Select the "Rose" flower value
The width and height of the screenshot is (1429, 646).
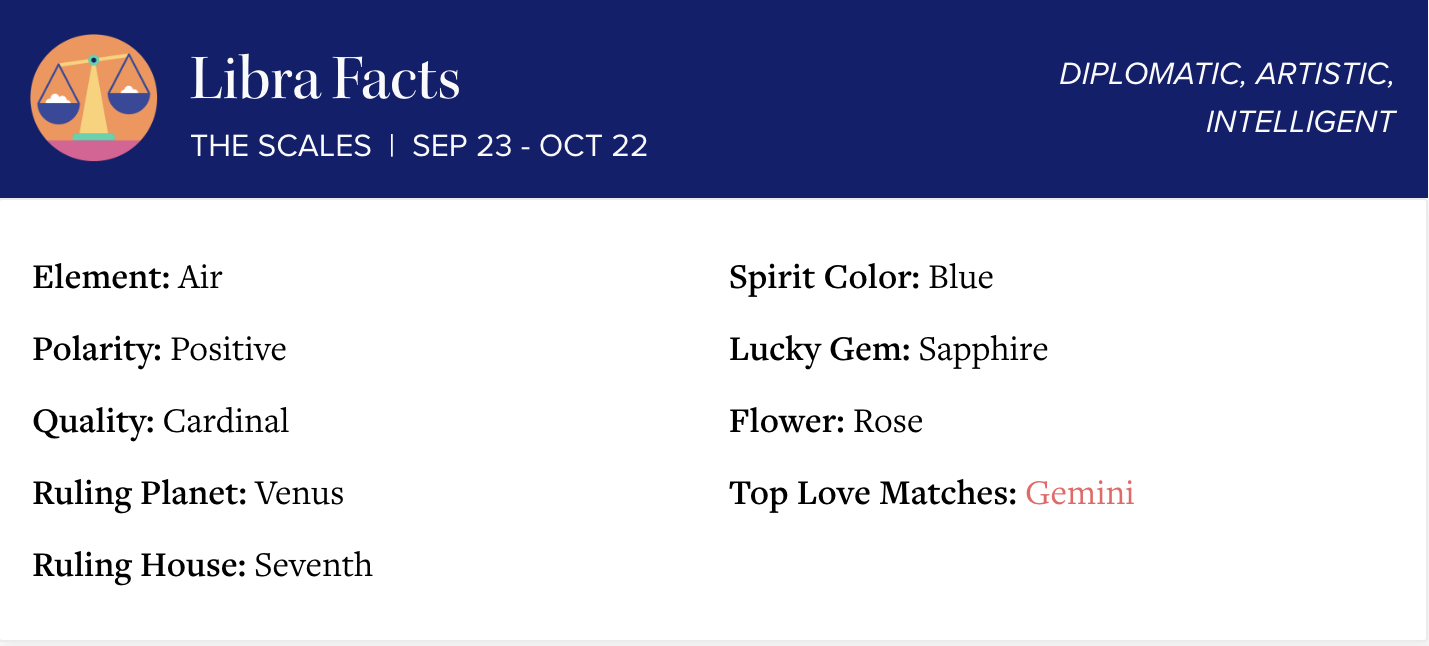887,421
